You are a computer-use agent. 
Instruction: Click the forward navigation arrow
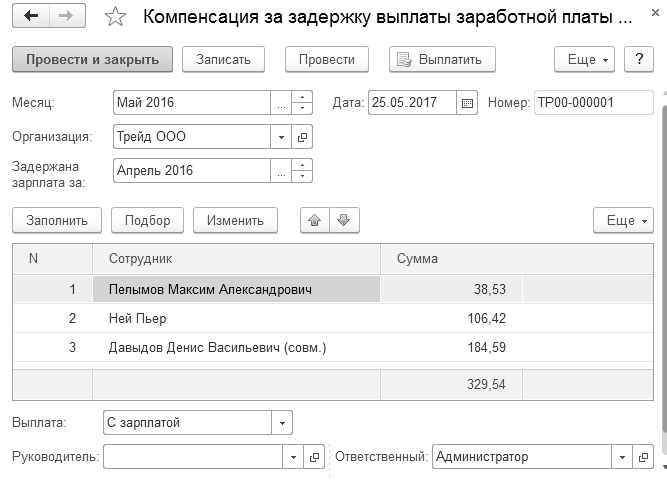click(x=66, y=17)
